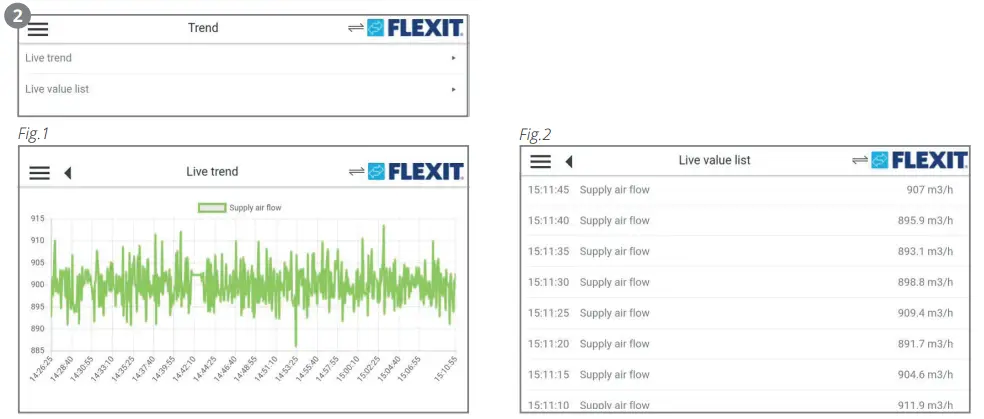Select 15:11:35 Supply air flow row
The height and width of the screenshot is (419, 984).
click(744, 252)
